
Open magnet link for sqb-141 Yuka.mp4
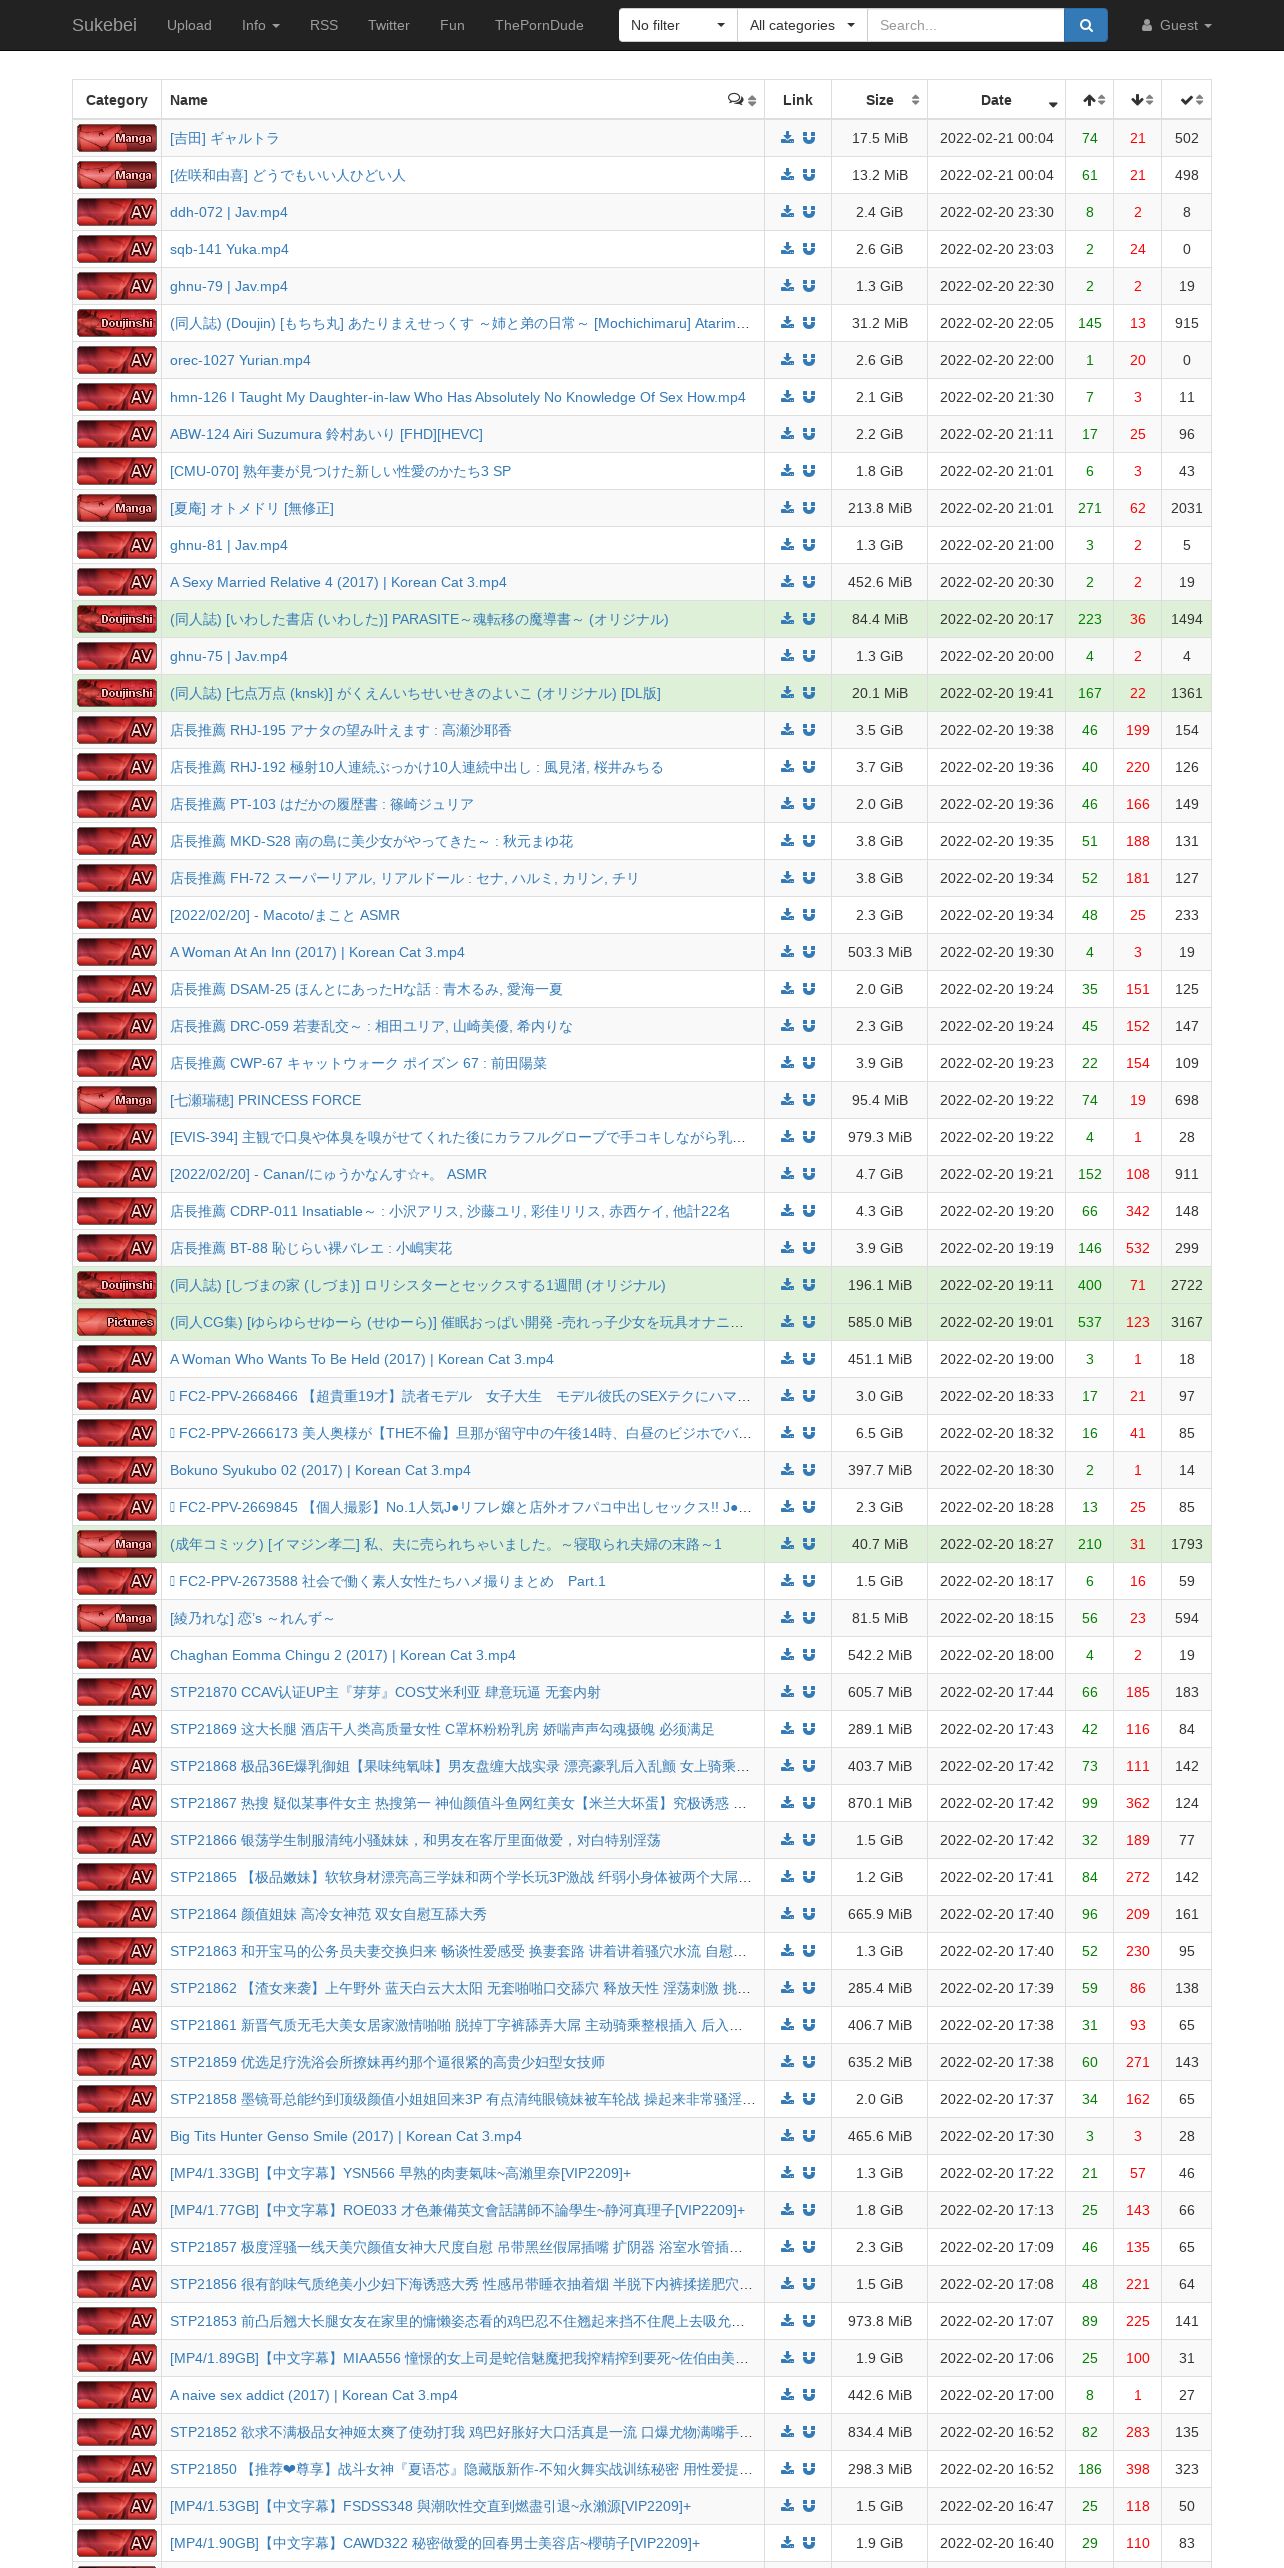coord(809,249)
